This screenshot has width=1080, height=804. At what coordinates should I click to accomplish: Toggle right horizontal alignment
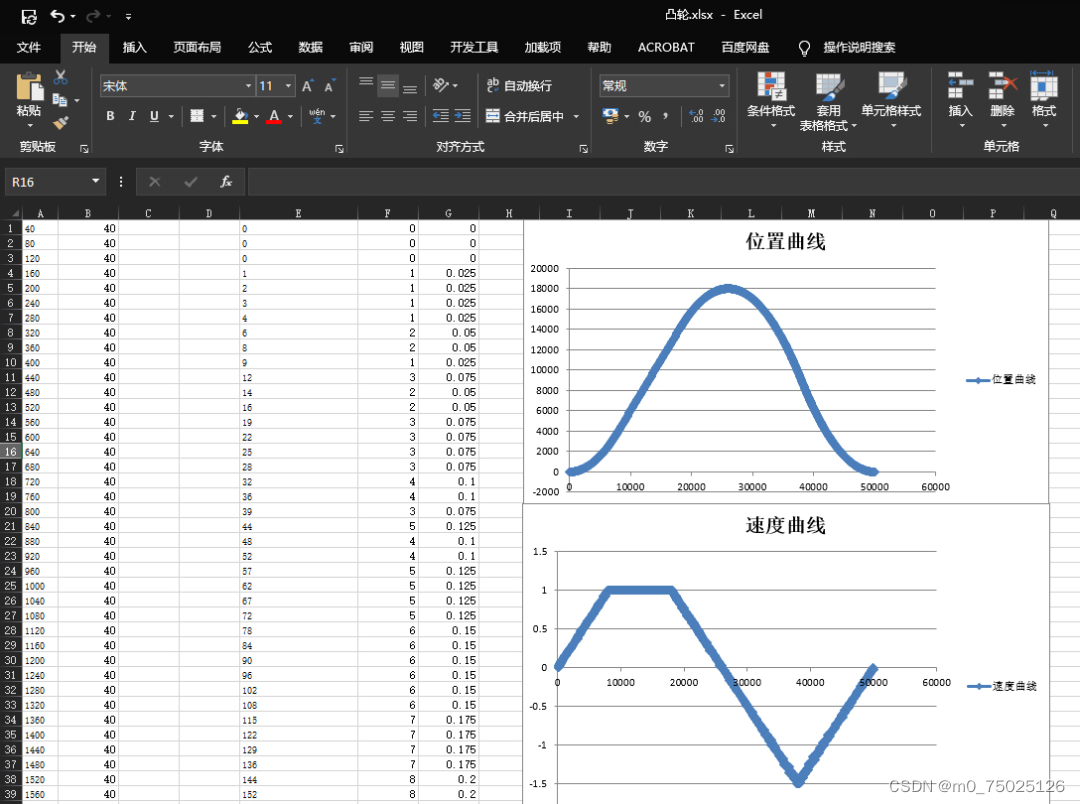(x=410, y=116)
